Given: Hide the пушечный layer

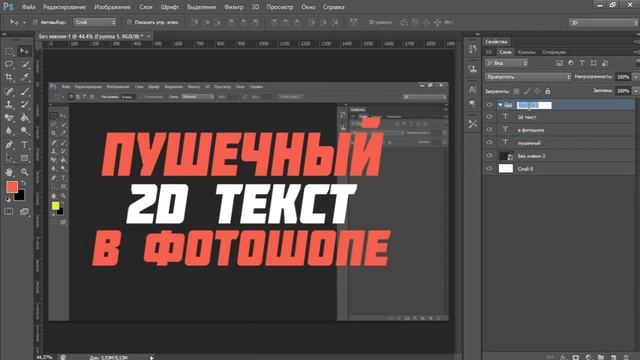Looking at the screenshot, I should pos(489,142).
